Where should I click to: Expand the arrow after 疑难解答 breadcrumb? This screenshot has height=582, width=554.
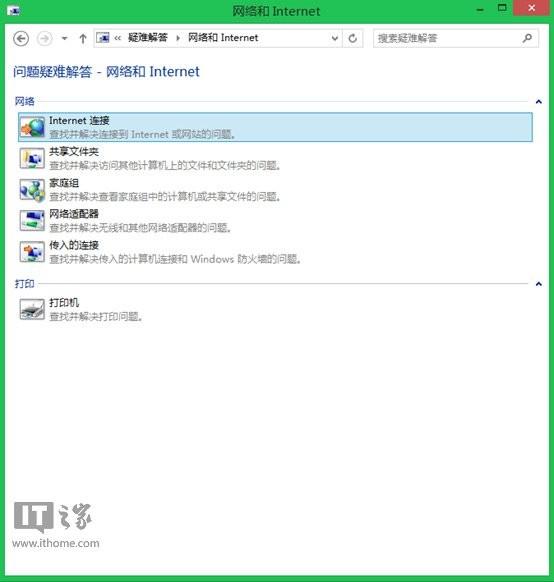pyautogui.click(x=178, y=38)
